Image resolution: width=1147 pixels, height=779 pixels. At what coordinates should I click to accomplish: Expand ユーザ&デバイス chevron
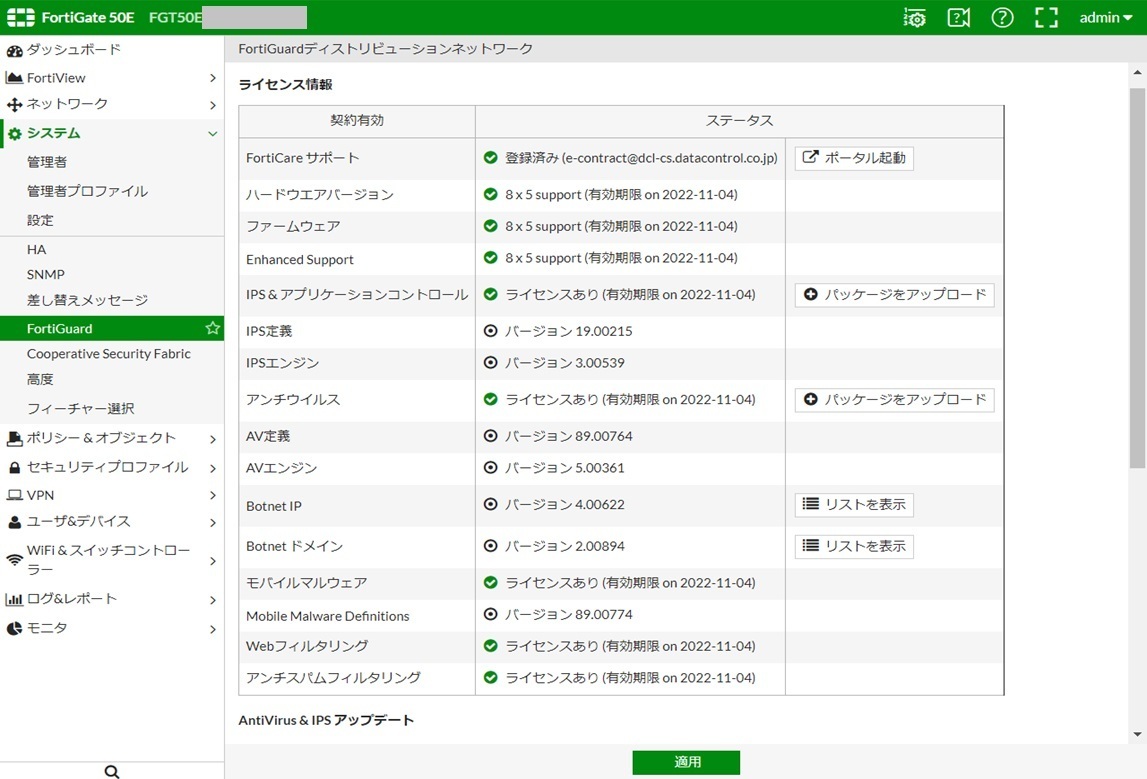point(212,522)
